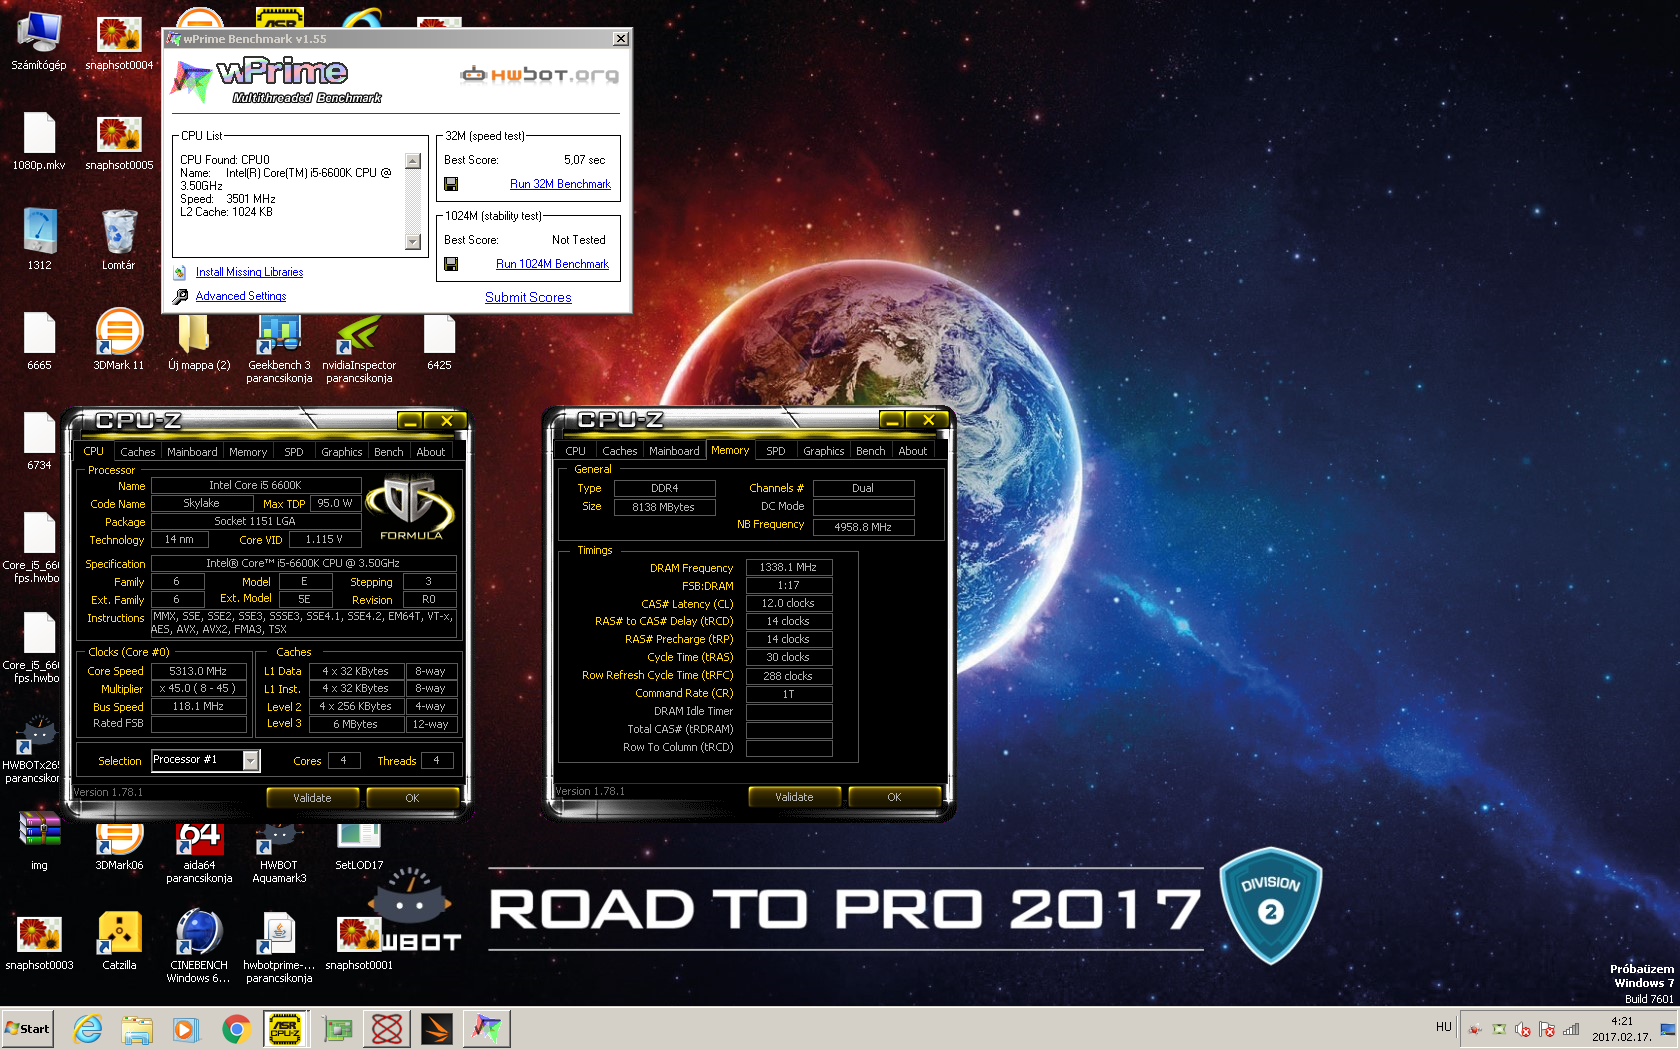Open the CINEBENCH Windows shortcut
Screen dimensions: 1680x1050
(x=199, y=946)
